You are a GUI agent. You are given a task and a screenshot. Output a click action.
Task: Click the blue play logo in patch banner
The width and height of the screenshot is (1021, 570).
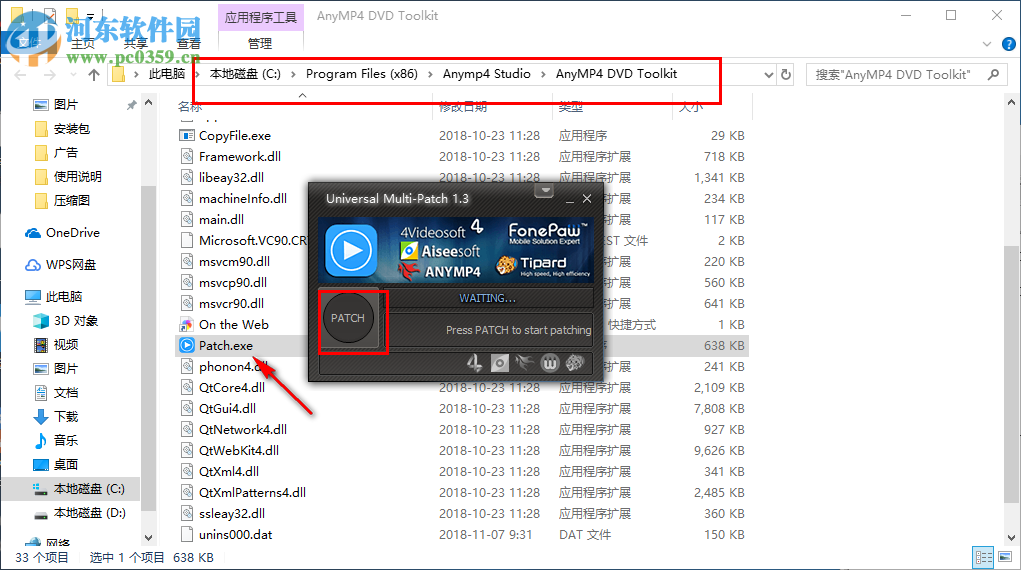coord(352,250)
